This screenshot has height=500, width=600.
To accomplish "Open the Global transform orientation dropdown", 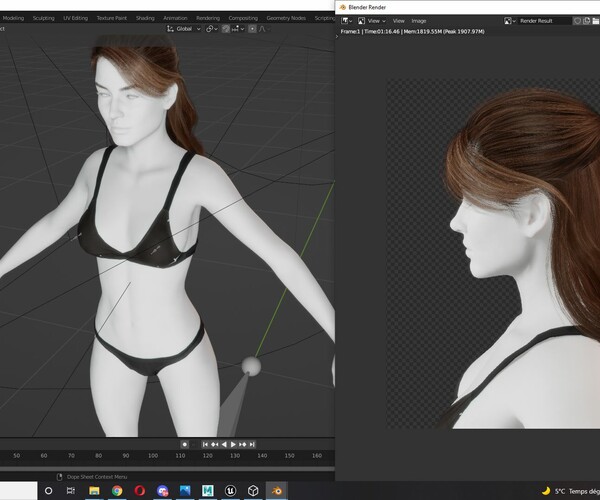I will click(x=184, y=29).
